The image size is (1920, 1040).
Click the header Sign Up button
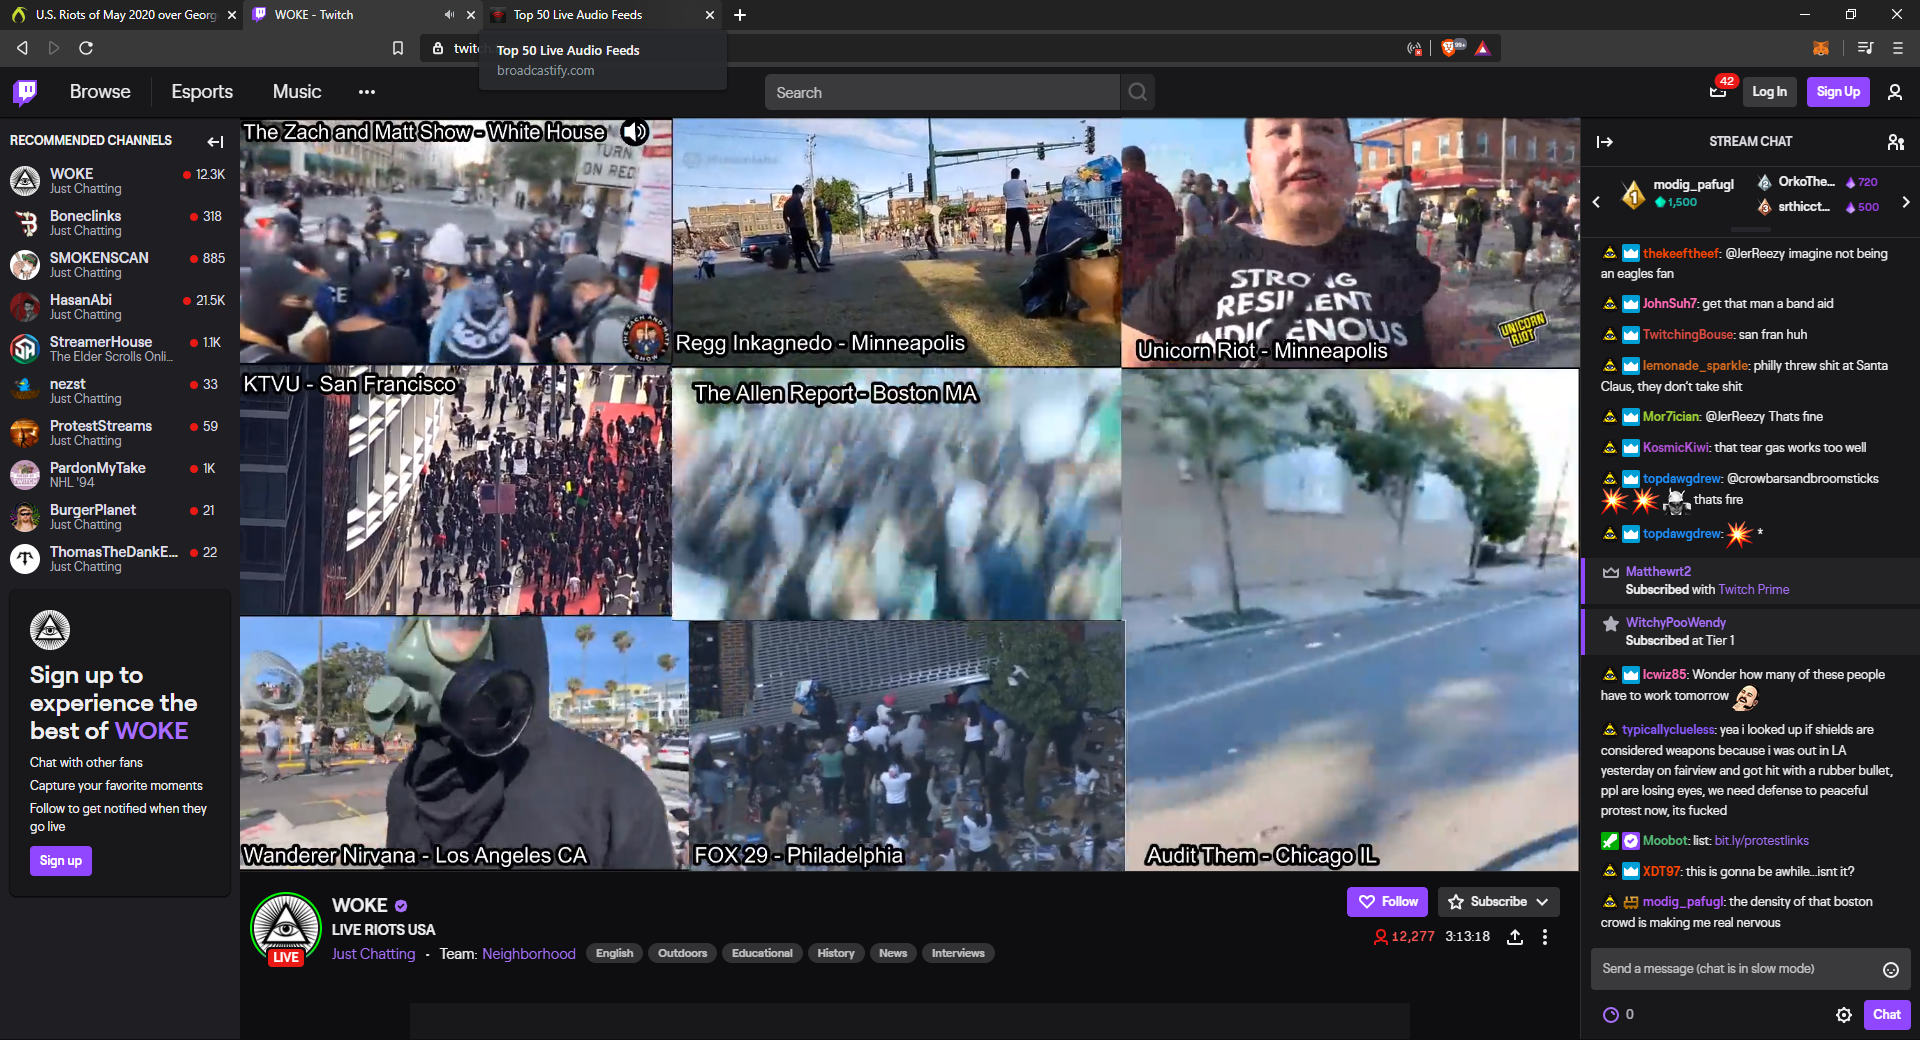click(1838, 92)
